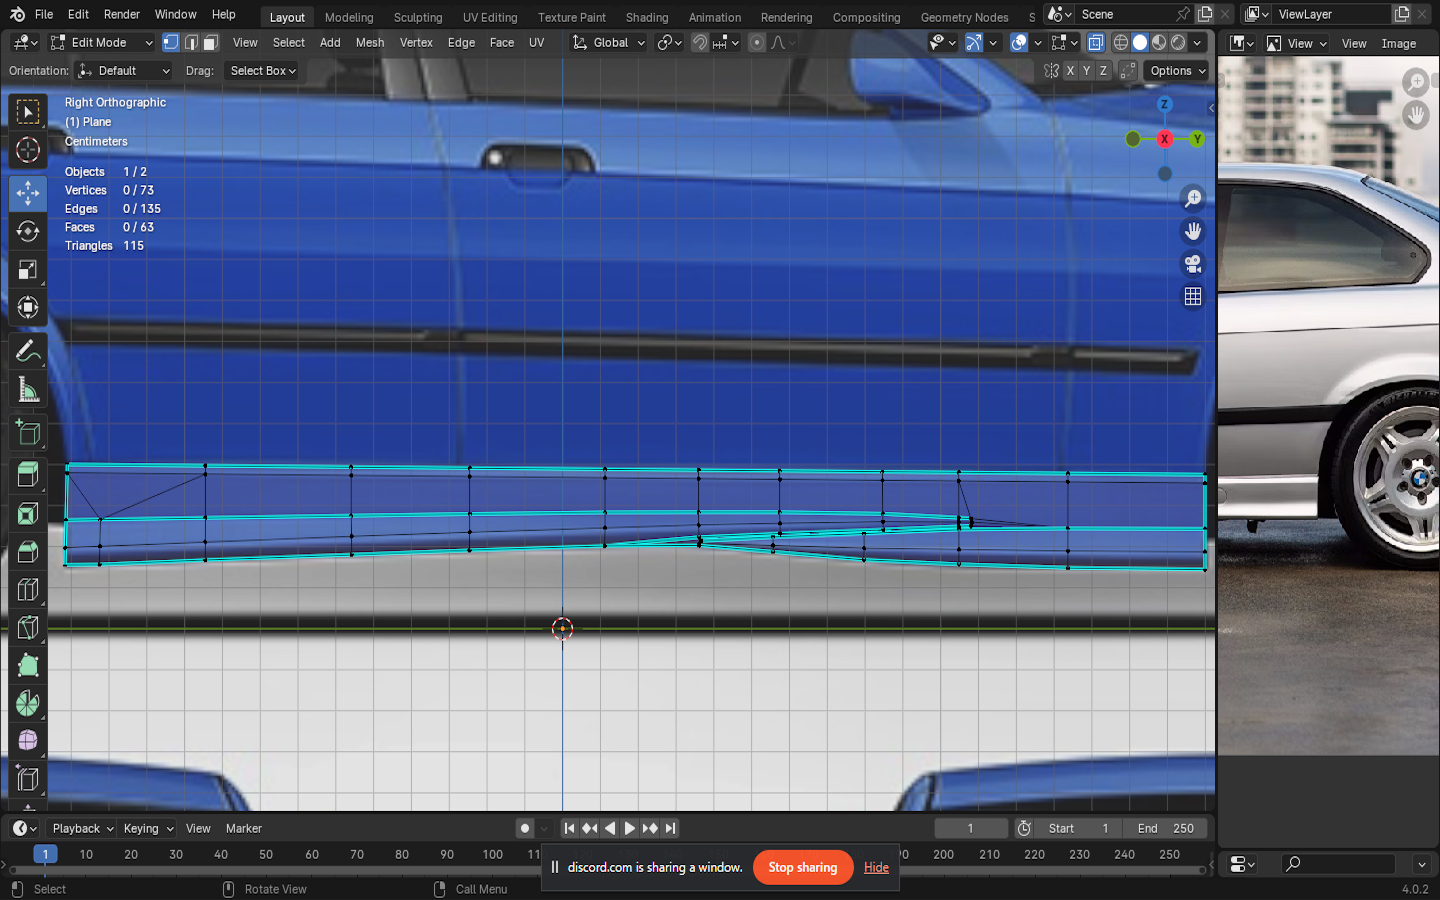
Task: Toggle Y axis mirror
Action: coord(1087,71)
